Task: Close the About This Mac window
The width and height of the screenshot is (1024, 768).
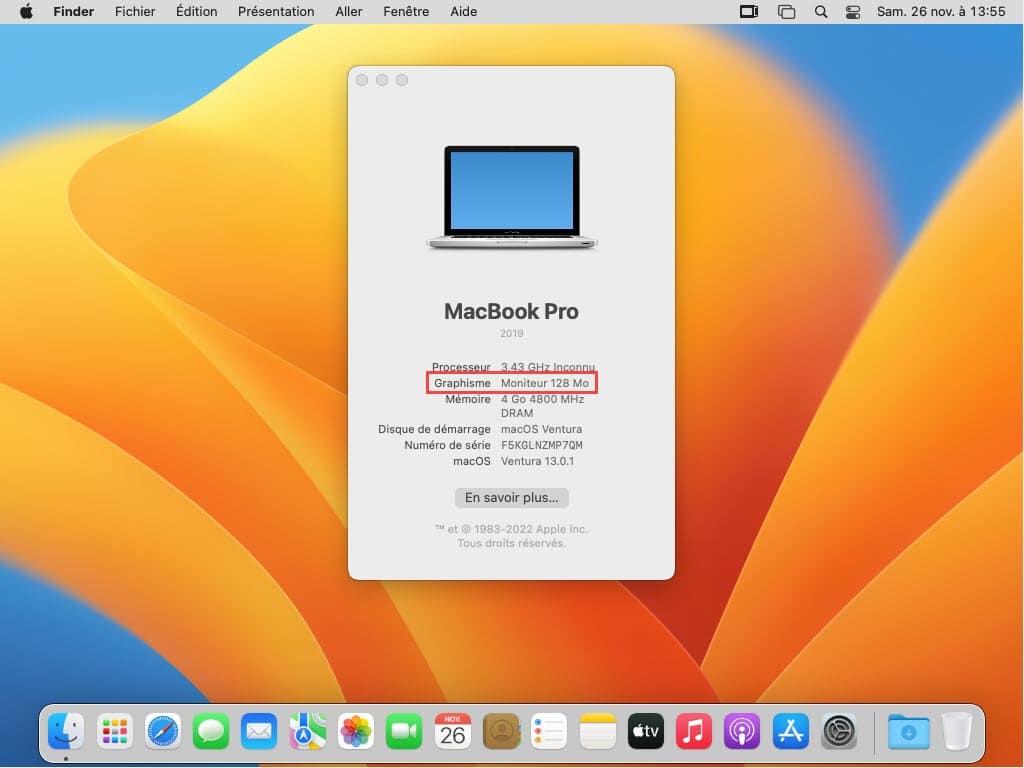Action: [362, 80]
